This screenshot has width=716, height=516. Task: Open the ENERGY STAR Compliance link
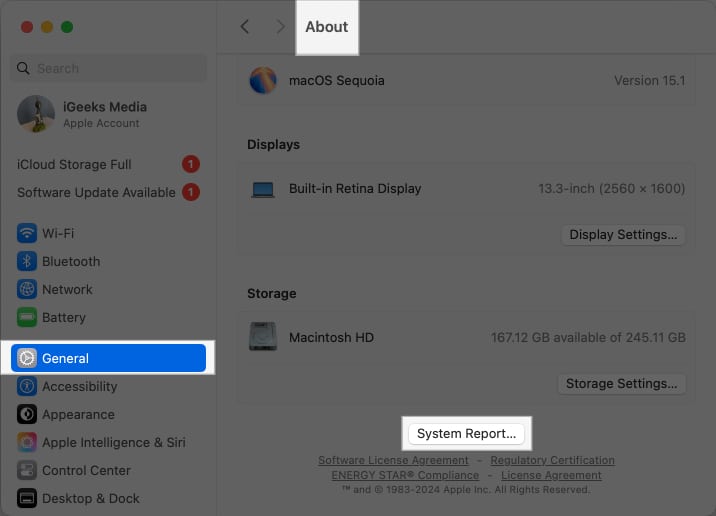[405, 475]
